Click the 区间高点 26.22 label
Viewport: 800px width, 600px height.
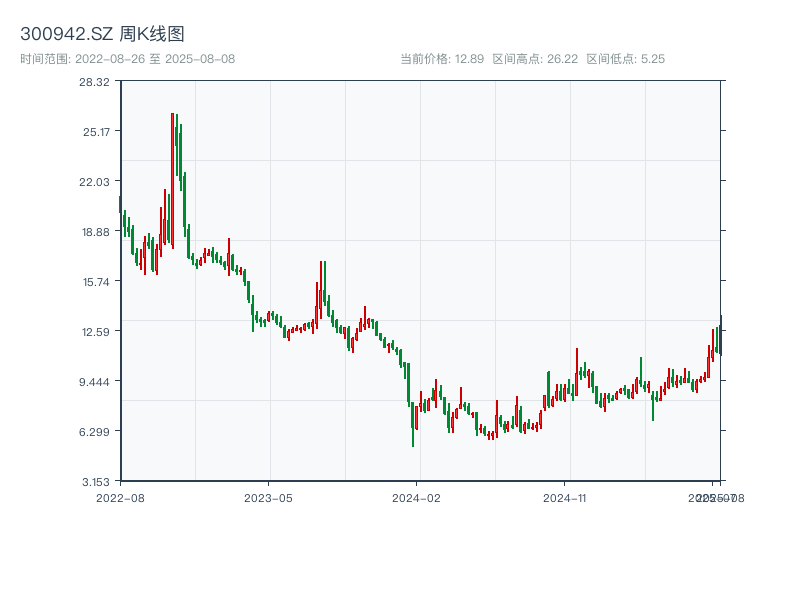point(535,59)
